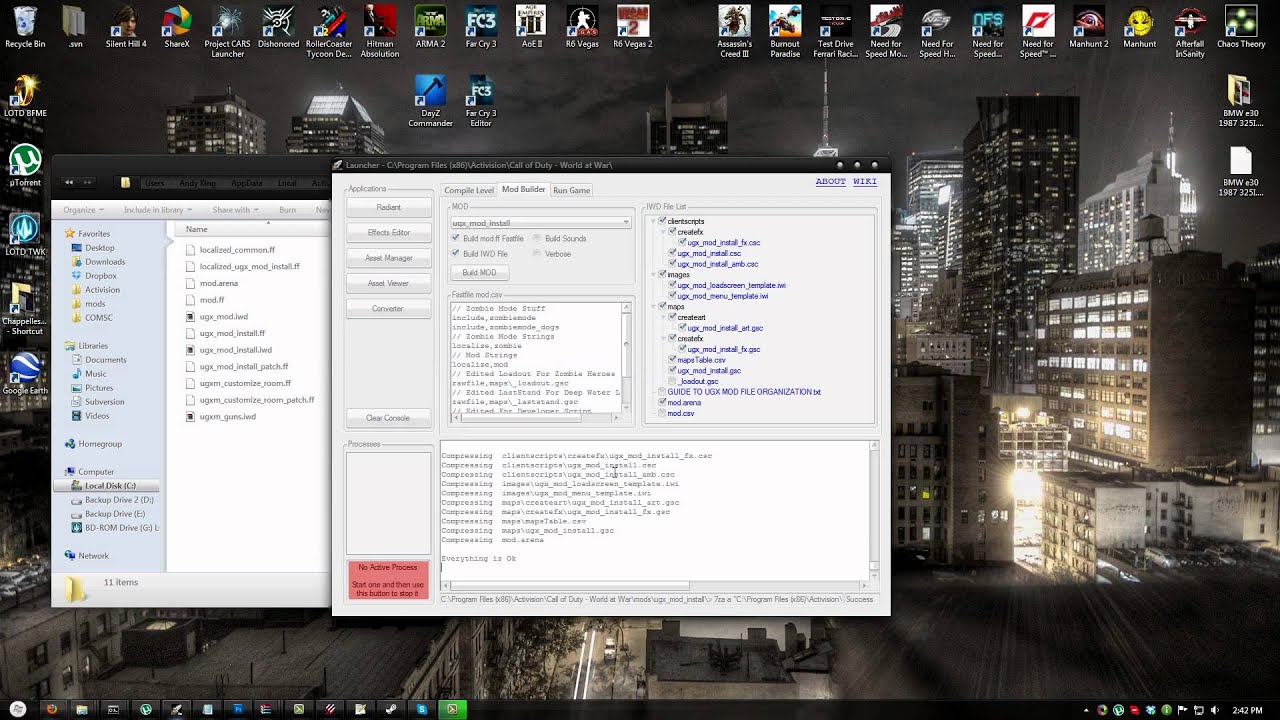Click the Windows Start orb

point(18,709)
